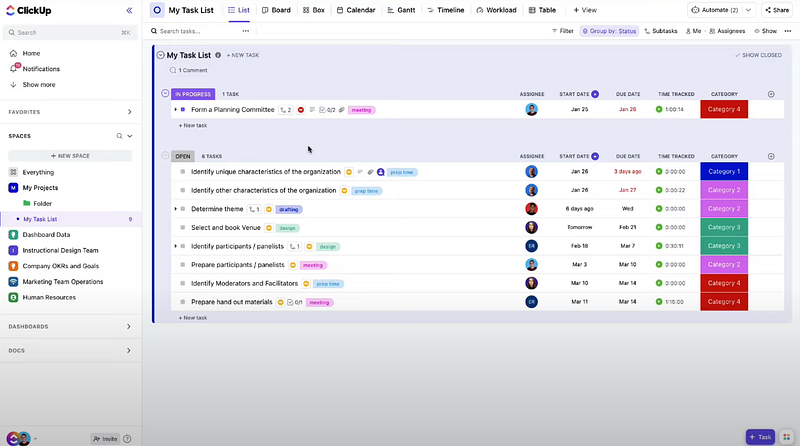Expand the Docs section
Viewport: 800px width, 446px height.
(x=129, y=351)
